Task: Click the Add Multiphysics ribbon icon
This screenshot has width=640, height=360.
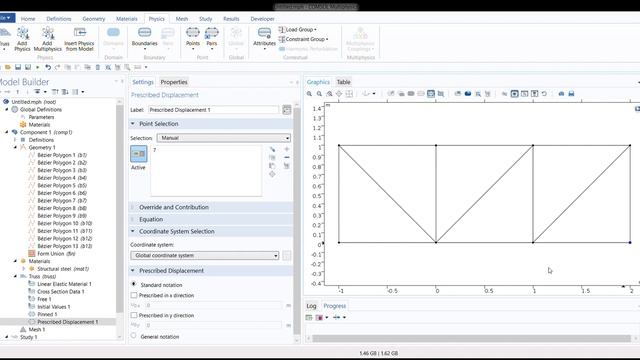Action: pos(47,39)
